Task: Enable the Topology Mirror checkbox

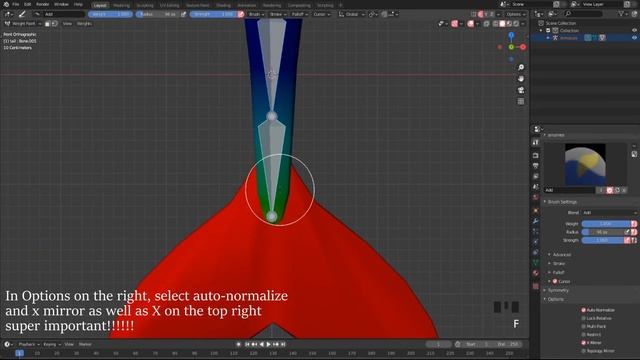Action: coord(584,351)
